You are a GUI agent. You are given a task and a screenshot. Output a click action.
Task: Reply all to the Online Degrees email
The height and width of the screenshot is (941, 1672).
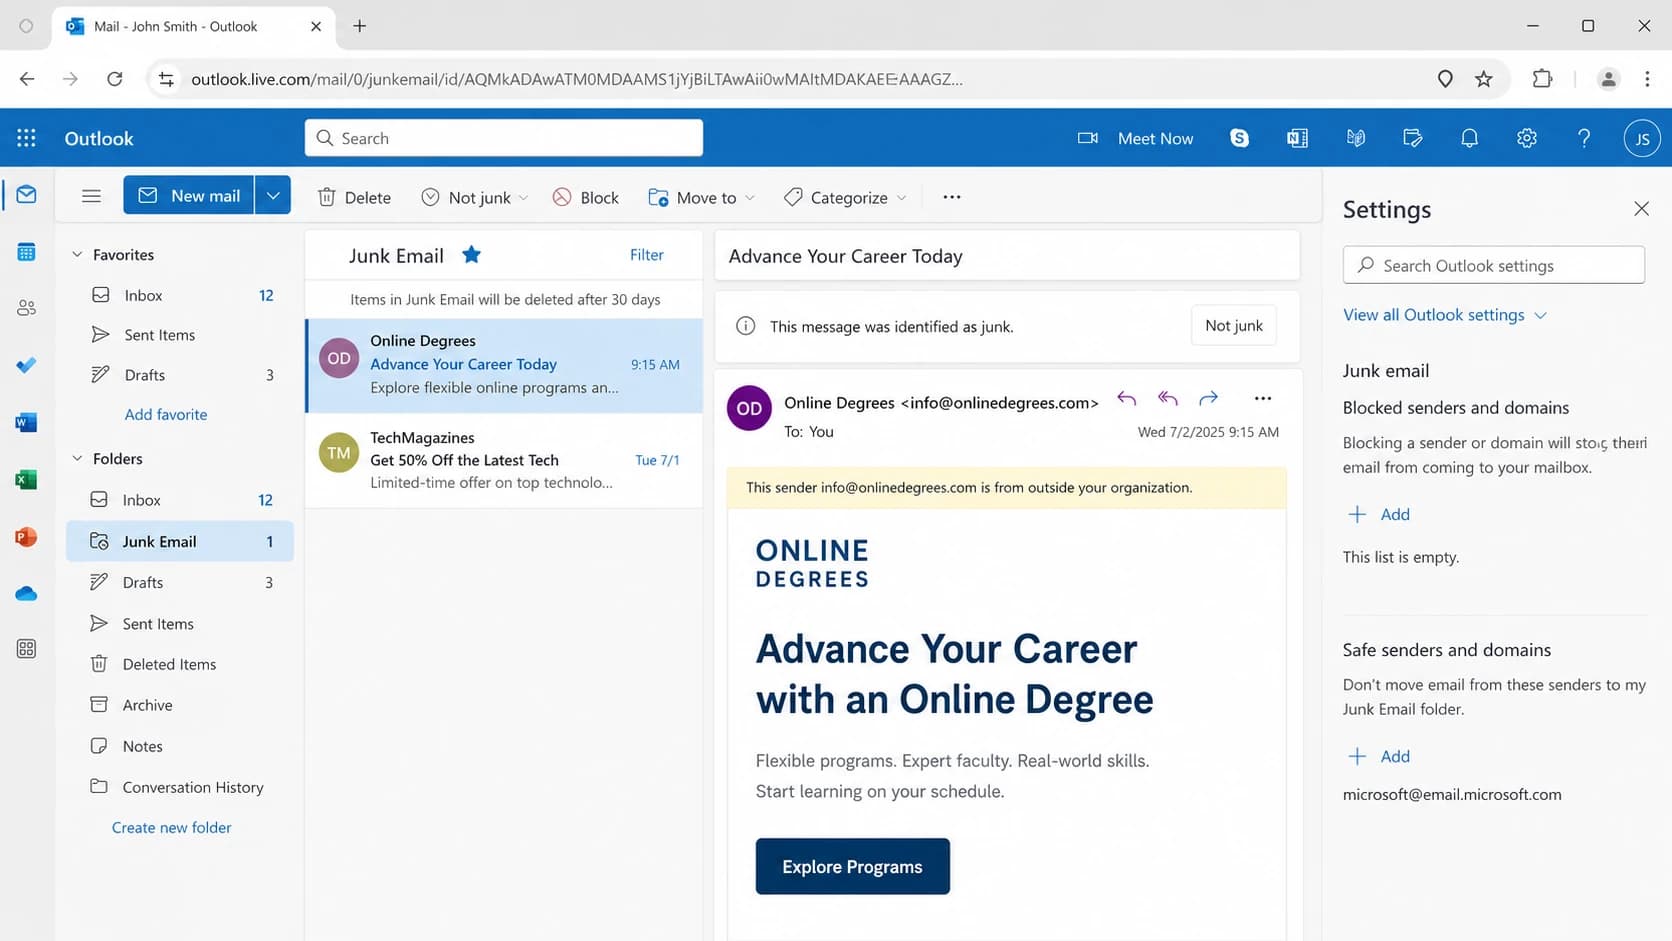[x=1168, y=398]
